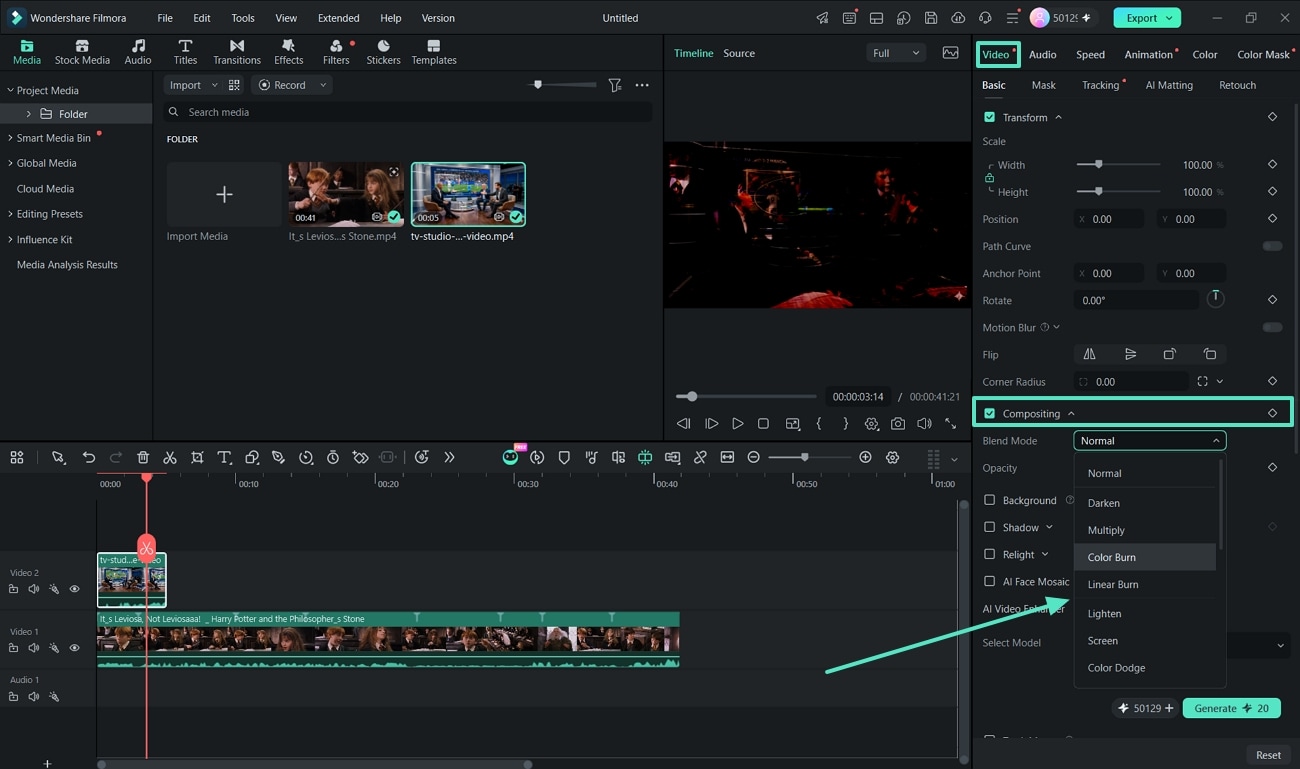Open the Blend Mode dropdown
The width and height of the screenshot is (1300, 769).
[x=1150, y=440]
